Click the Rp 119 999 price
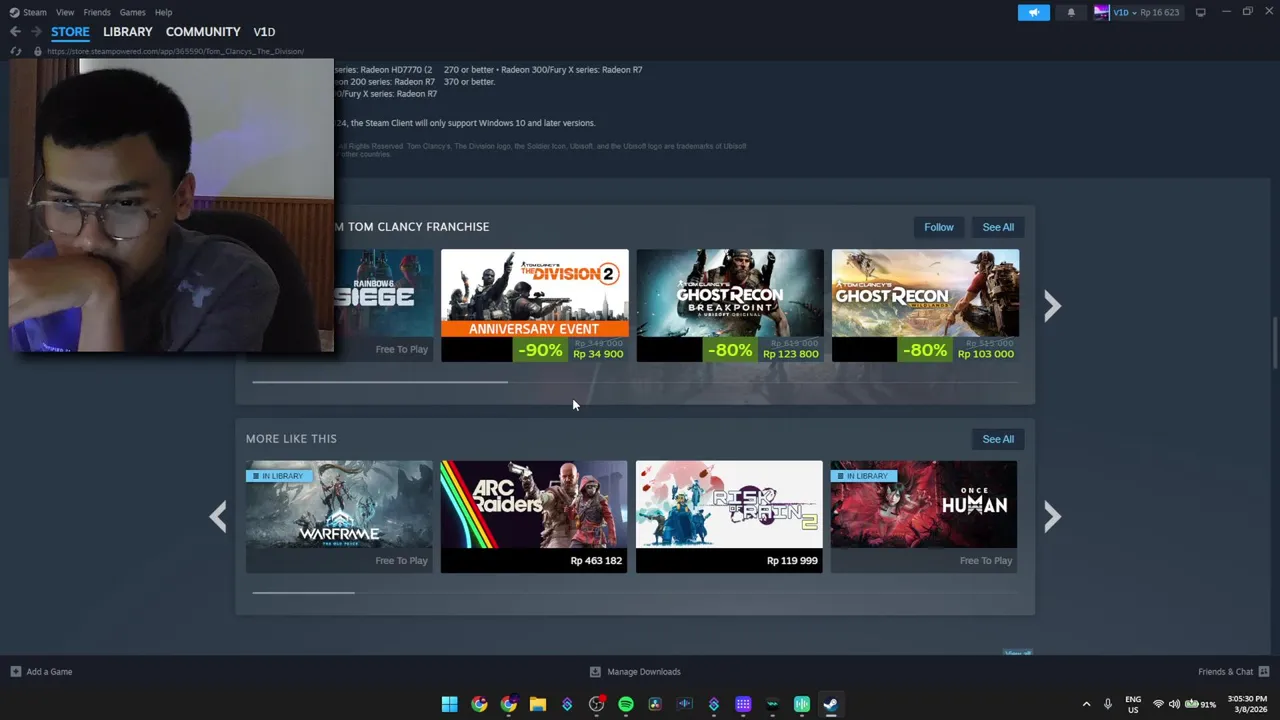Viewport: 1280px width, 720px height. [792, 561]
